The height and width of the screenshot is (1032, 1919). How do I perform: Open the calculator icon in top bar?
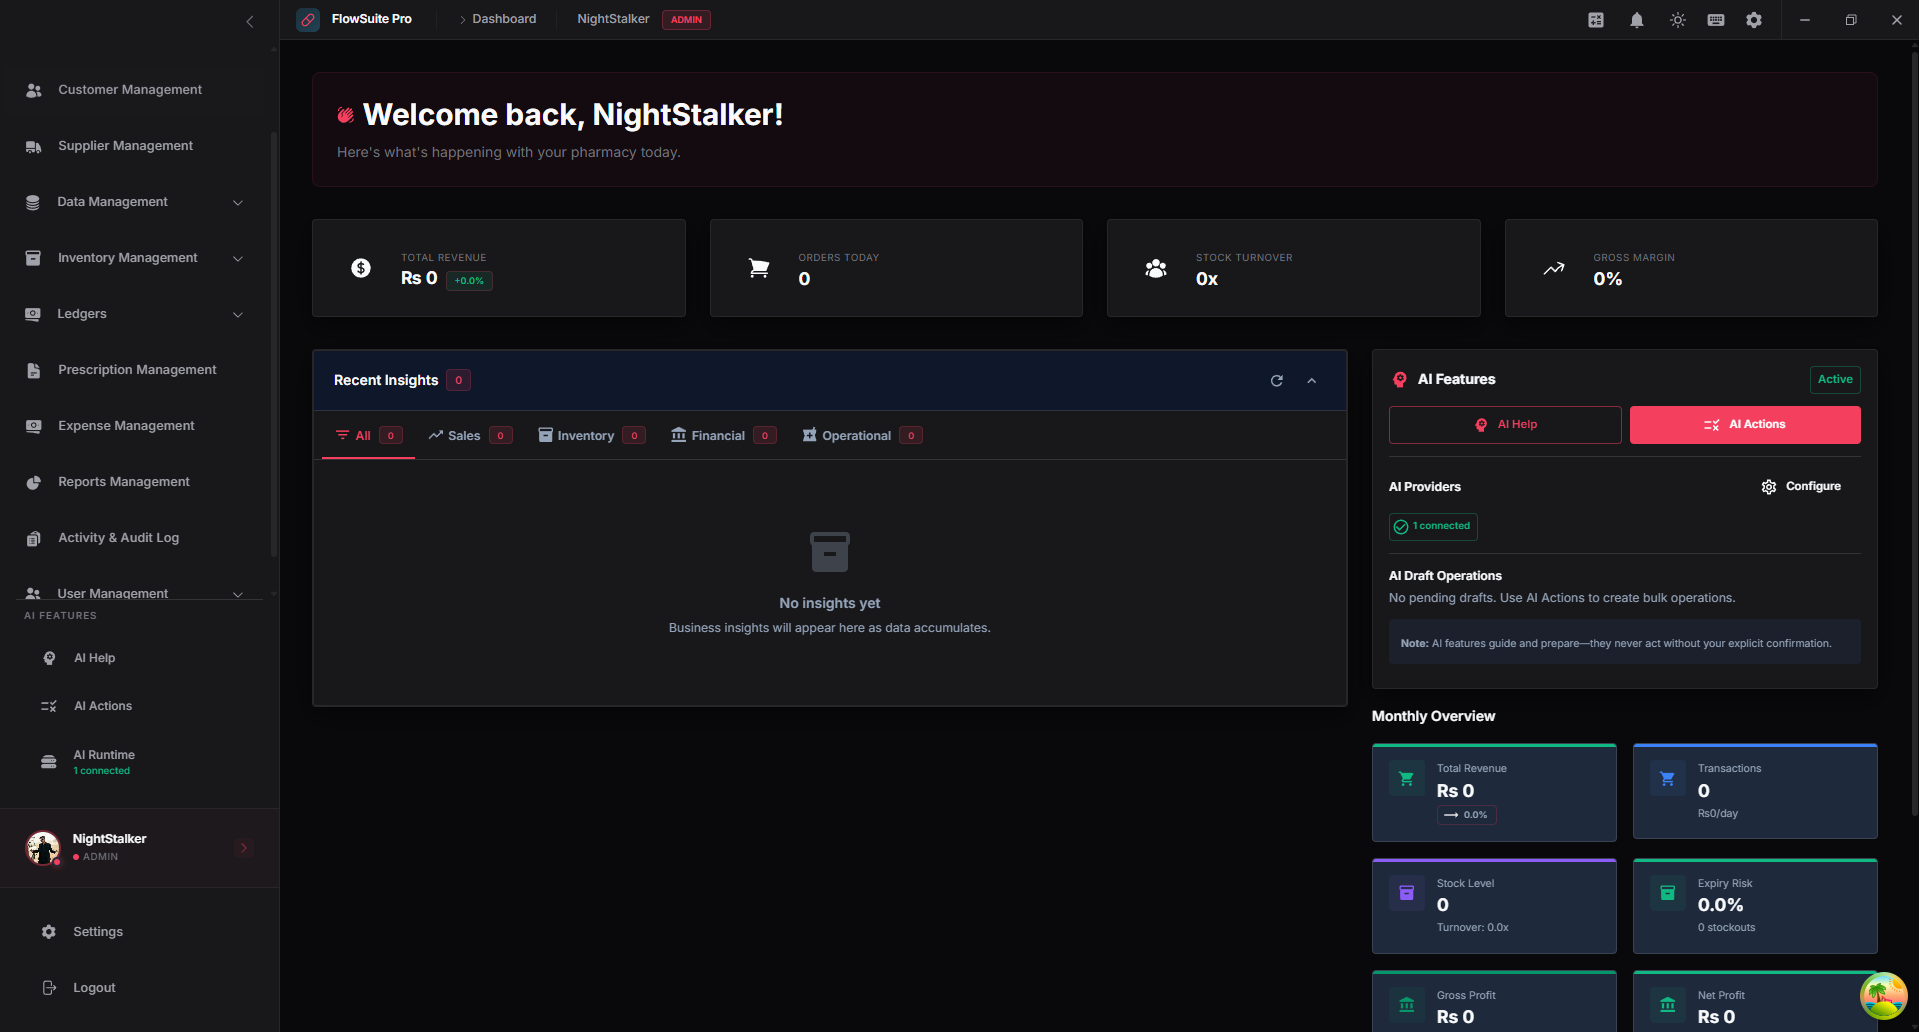(1596, 20)
